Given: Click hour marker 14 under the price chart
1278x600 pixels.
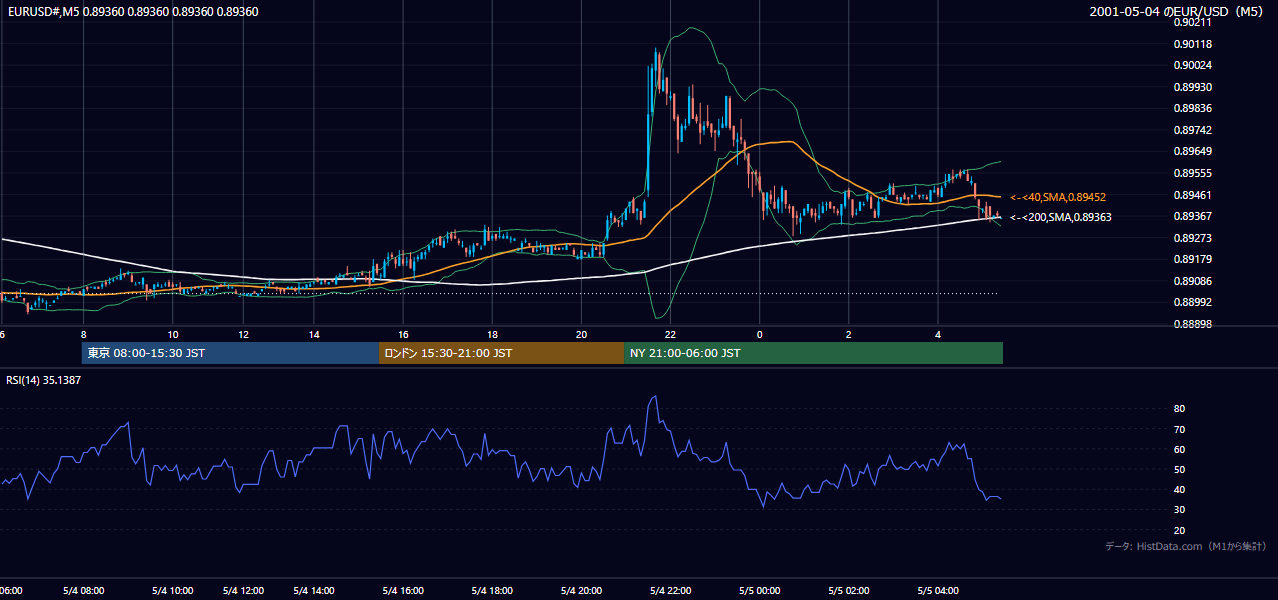Looking at the screenshot, I should coord(313,334).
